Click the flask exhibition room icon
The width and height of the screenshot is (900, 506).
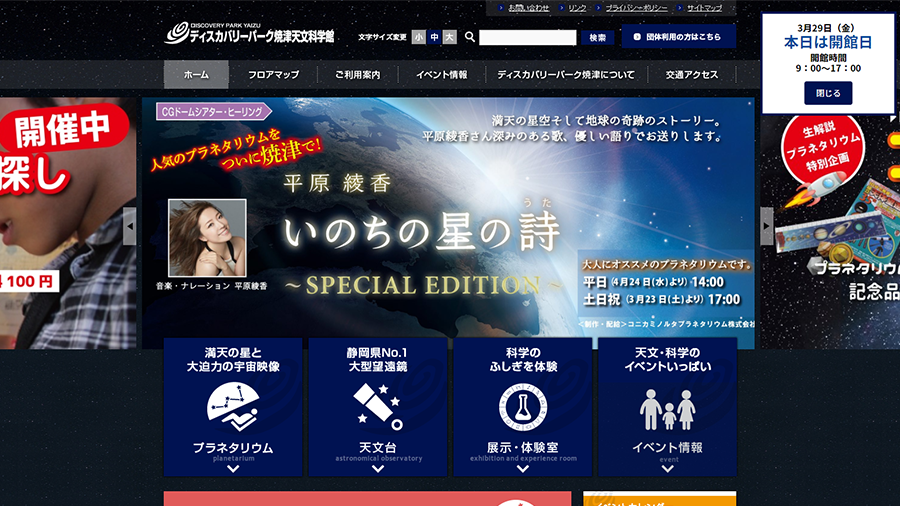tap(522, 407)
